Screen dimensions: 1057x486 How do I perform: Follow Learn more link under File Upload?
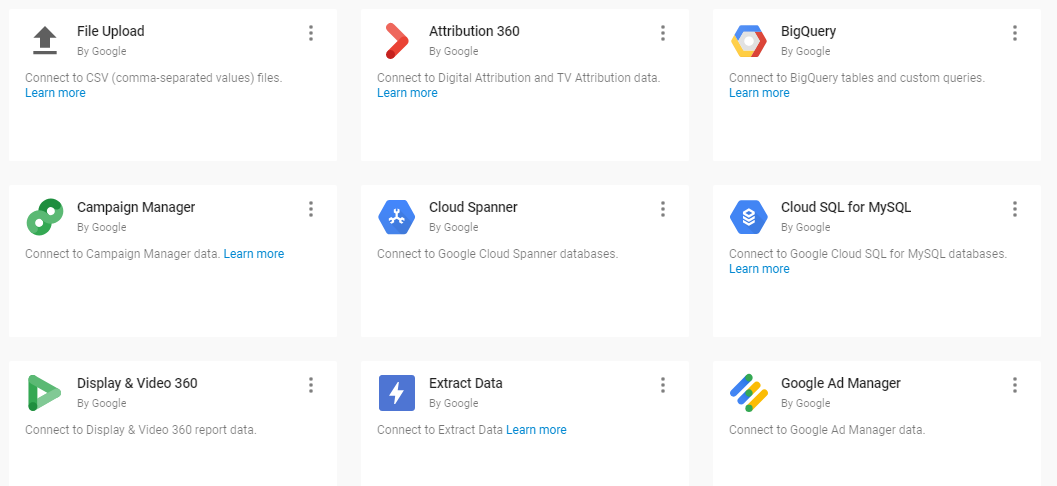coord(55,93)
